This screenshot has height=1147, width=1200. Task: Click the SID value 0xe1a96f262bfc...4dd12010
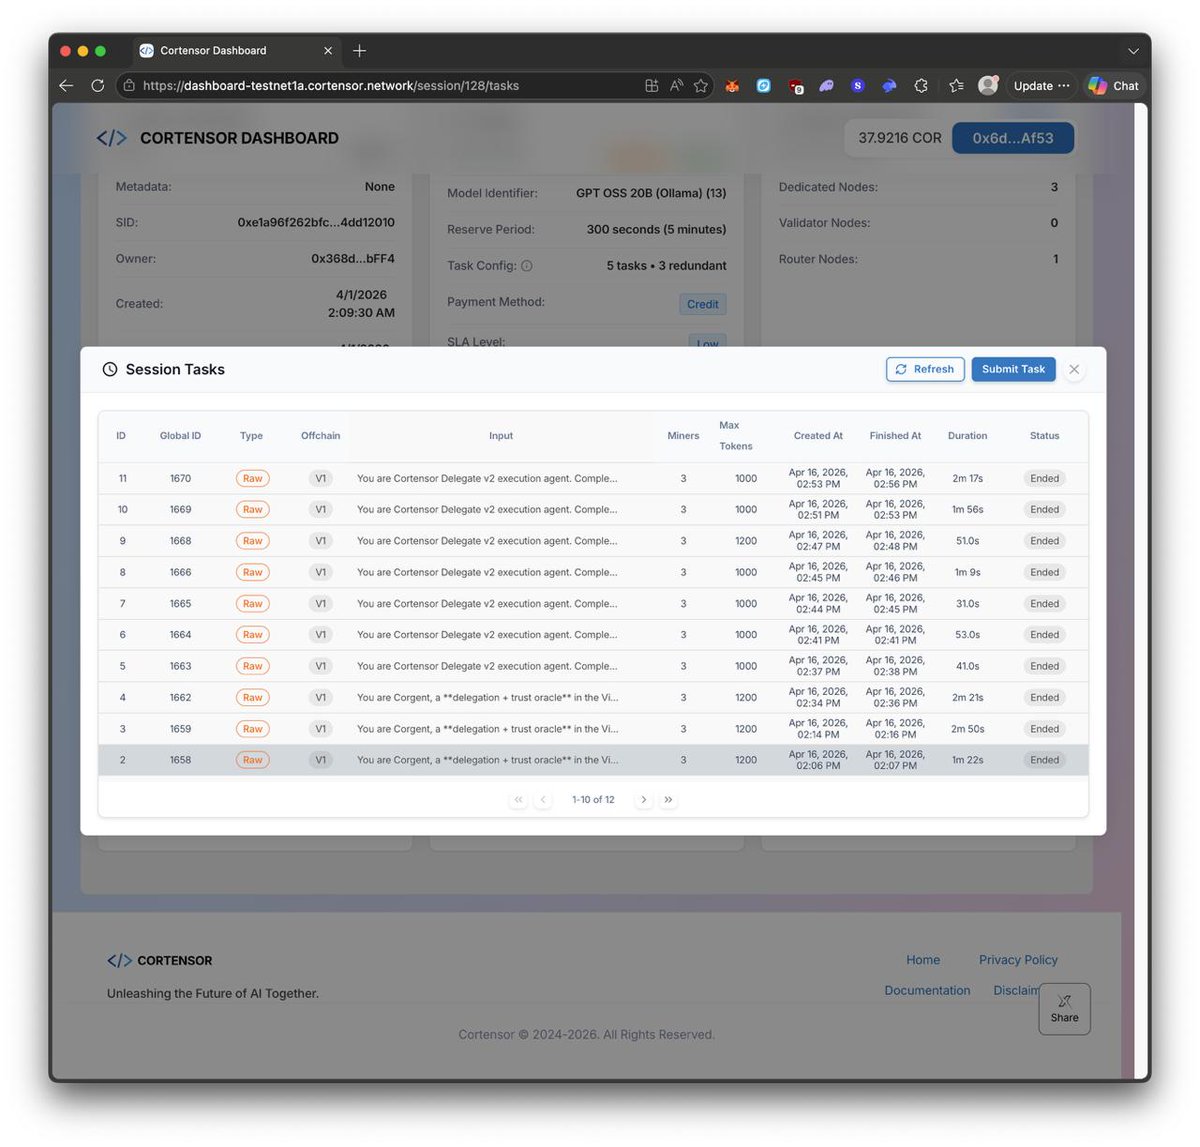coord(316,223)
